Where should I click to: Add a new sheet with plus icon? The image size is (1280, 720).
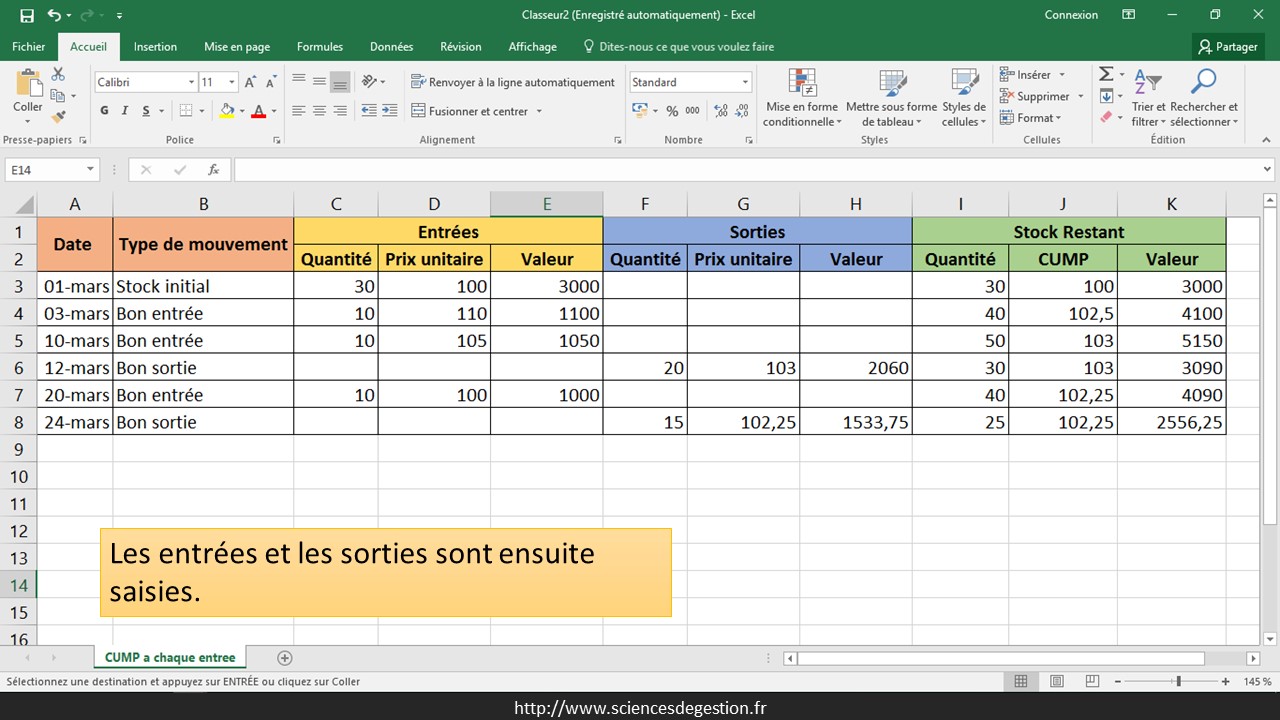click(x=285, y=658)
